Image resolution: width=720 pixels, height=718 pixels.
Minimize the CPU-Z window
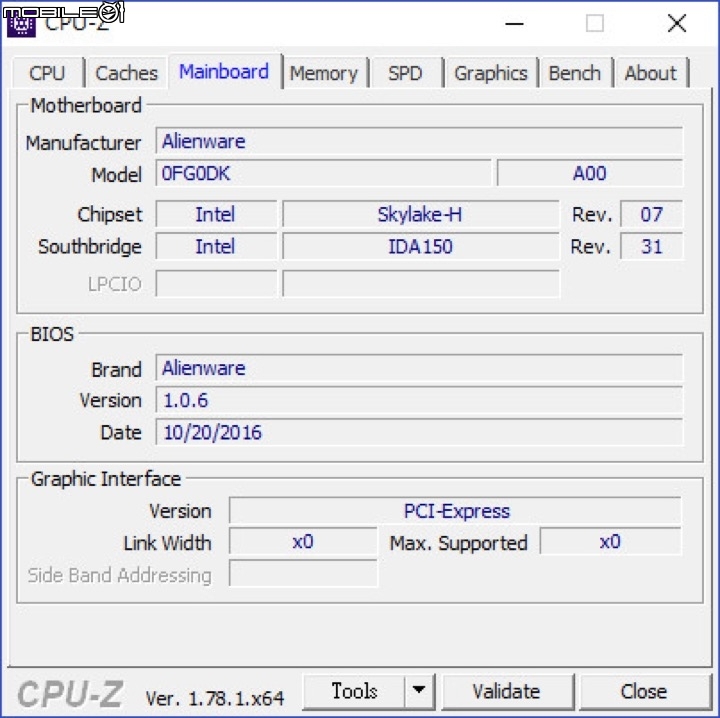[x=515, y=23]
